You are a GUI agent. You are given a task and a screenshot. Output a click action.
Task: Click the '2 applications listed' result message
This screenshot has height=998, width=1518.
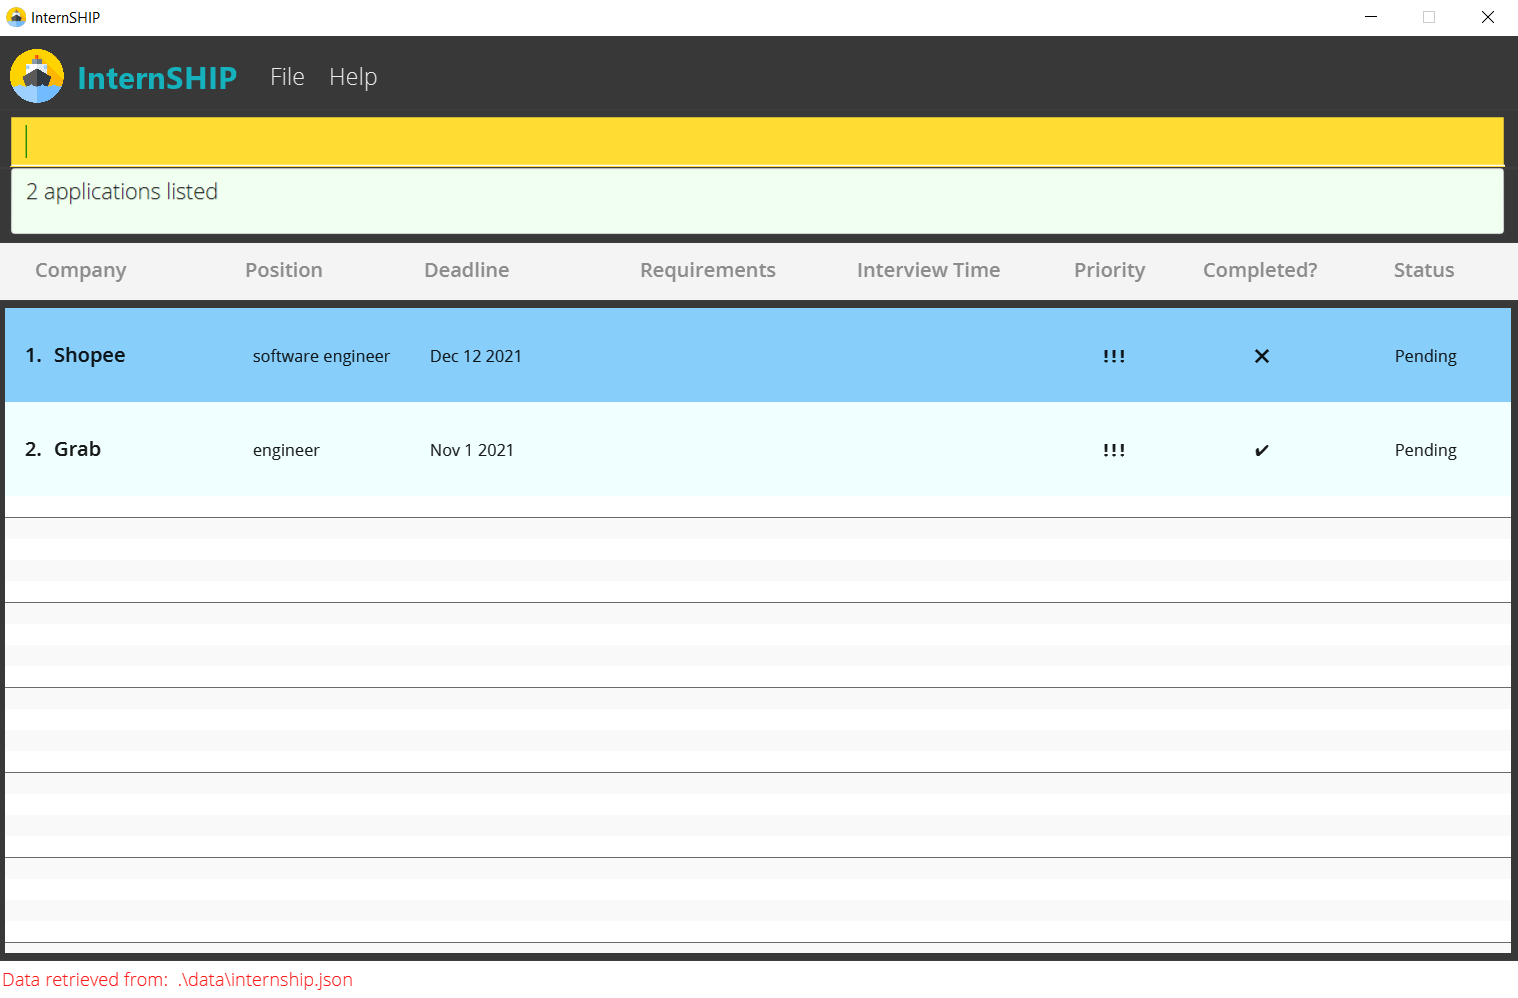(122, 192)
